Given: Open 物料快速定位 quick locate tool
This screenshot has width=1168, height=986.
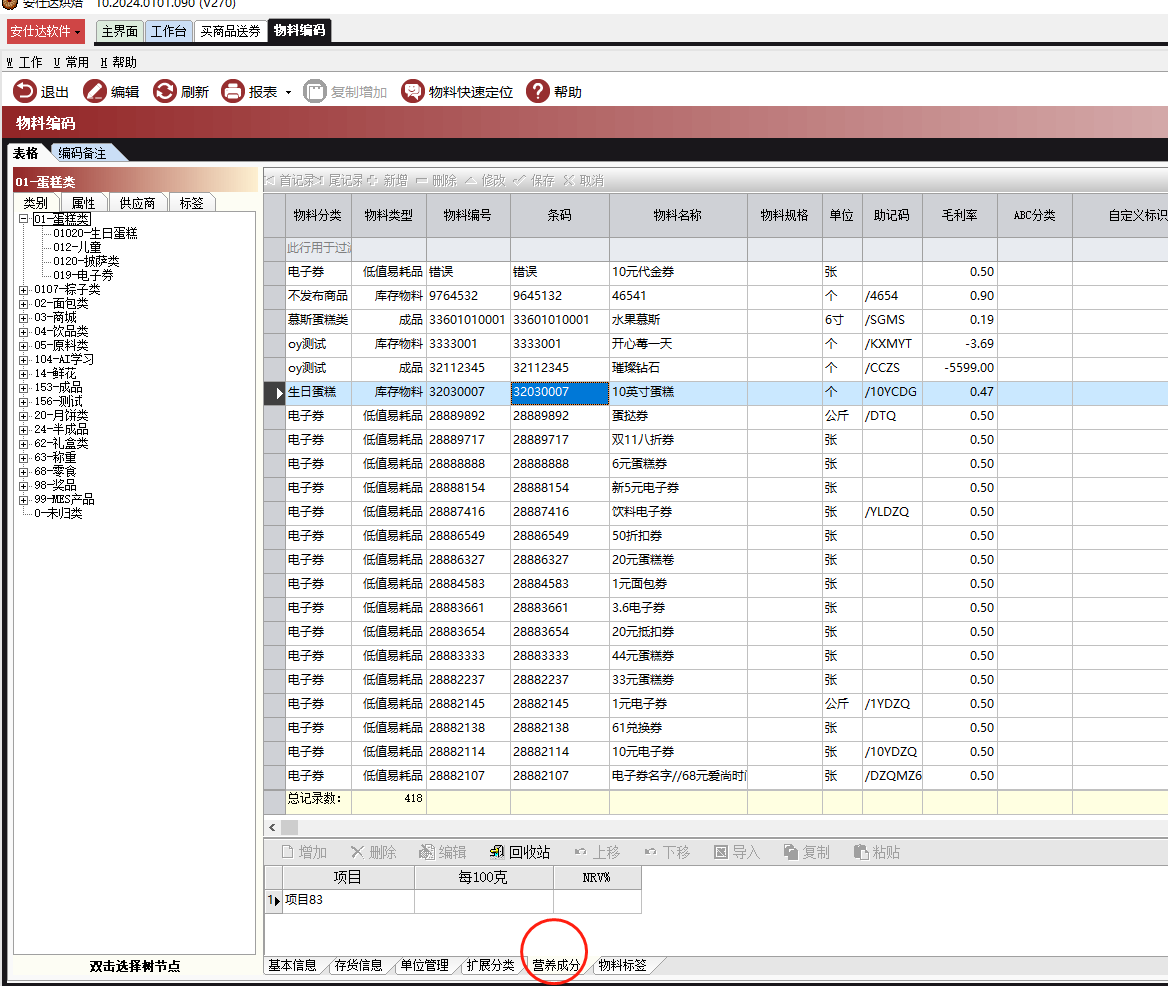Looking at the screenshot, I should pyautogui.click(x=412, y=92).
